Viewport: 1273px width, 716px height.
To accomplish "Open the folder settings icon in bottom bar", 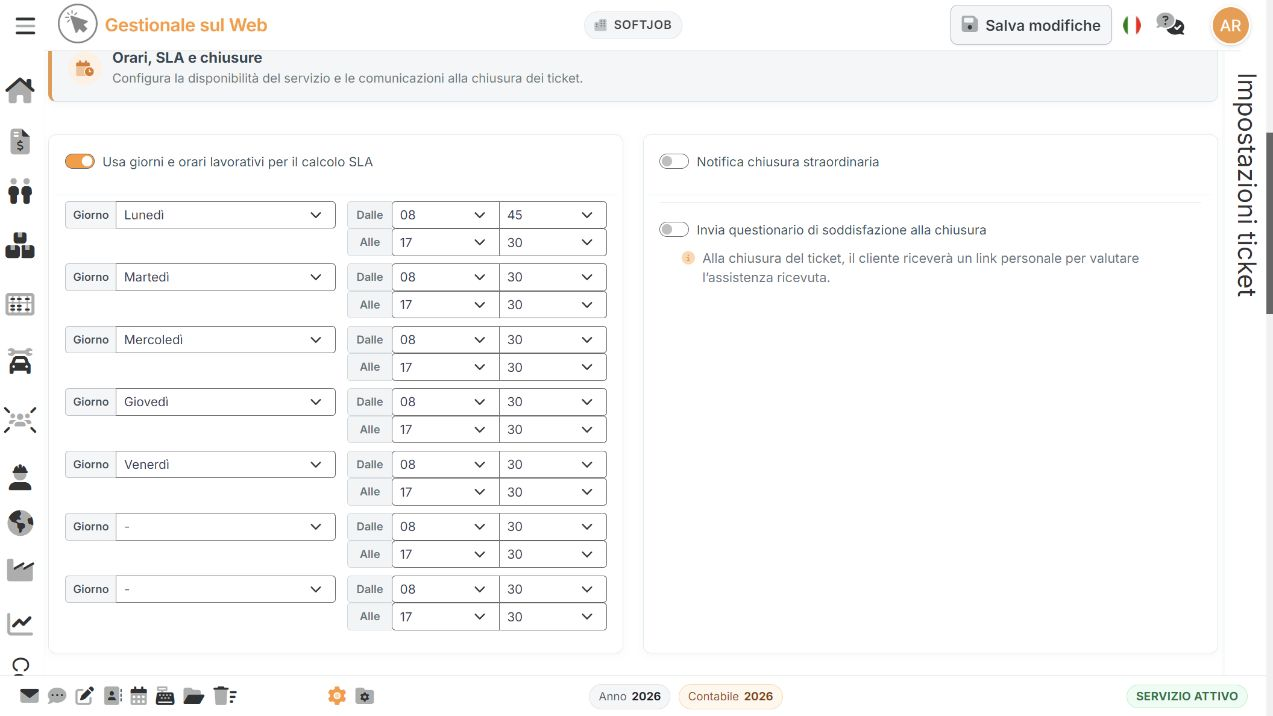I will tap(365, 696).
